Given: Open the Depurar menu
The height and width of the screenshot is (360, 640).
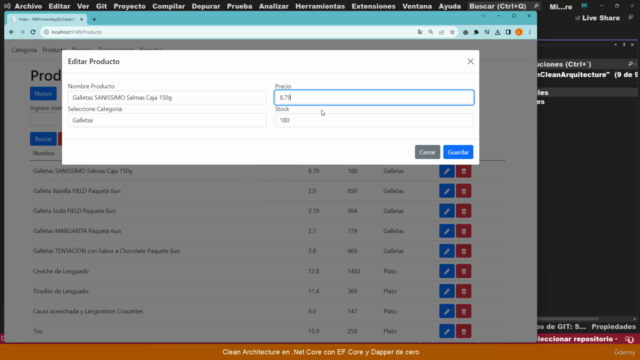Looking at the screenshot, I should point(206,6).
